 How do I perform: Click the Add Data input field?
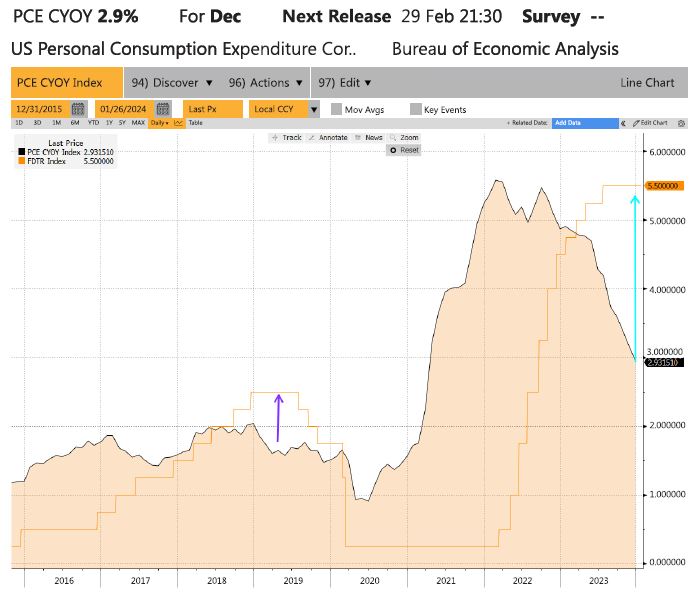tap(585, 123)
